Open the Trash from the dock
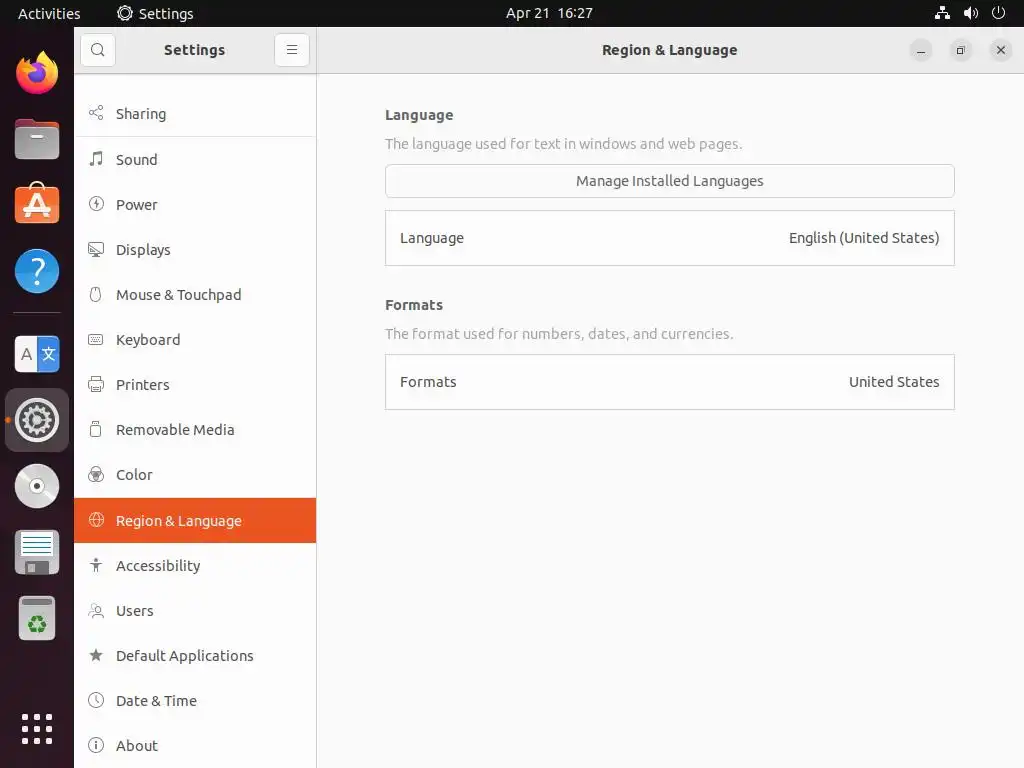 tap(37, 619)
